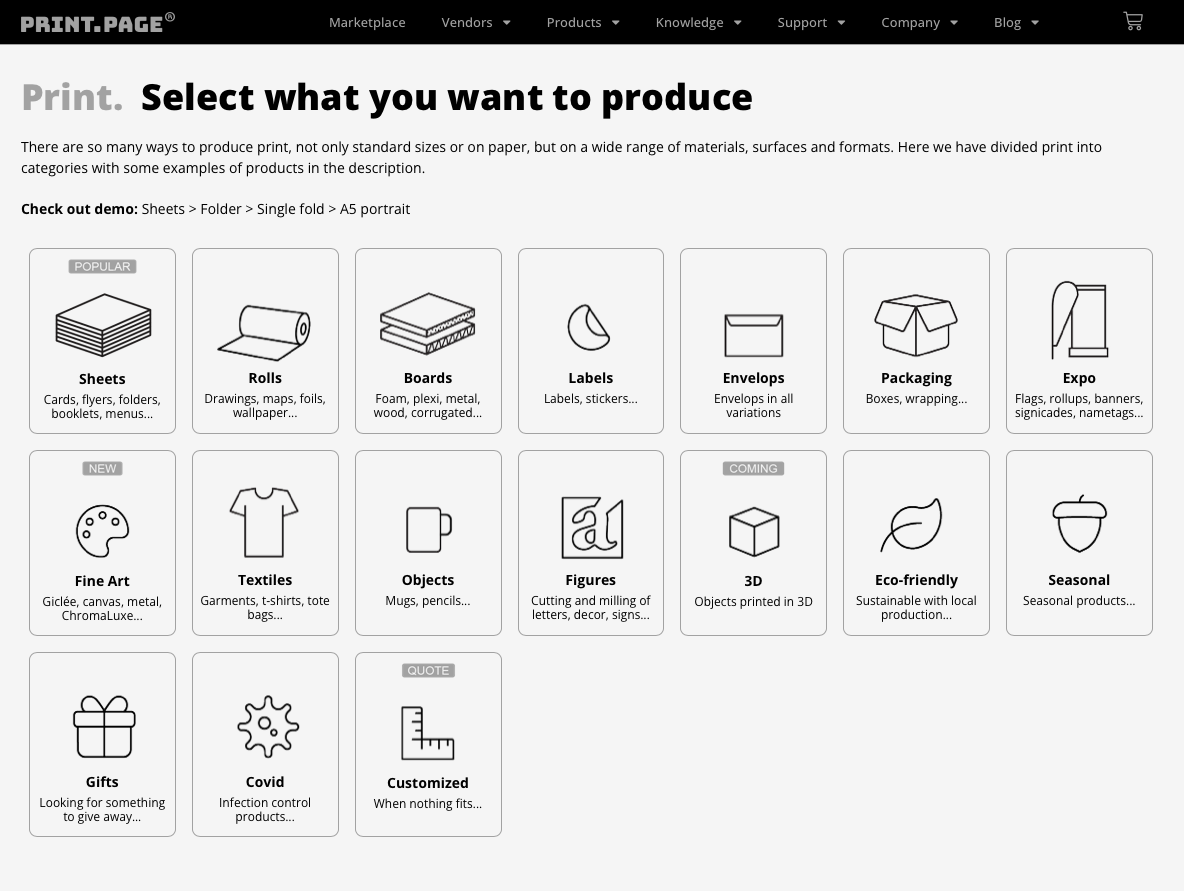Click the Gifts present box icon
The width and height of the screenshot is (1184, 891).
[103, 726]
